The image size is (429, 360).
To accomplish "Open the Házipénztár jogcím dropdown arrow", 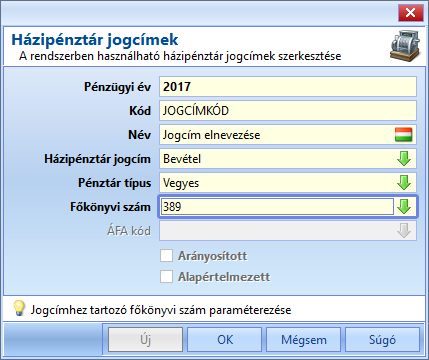I will point(404,159).
